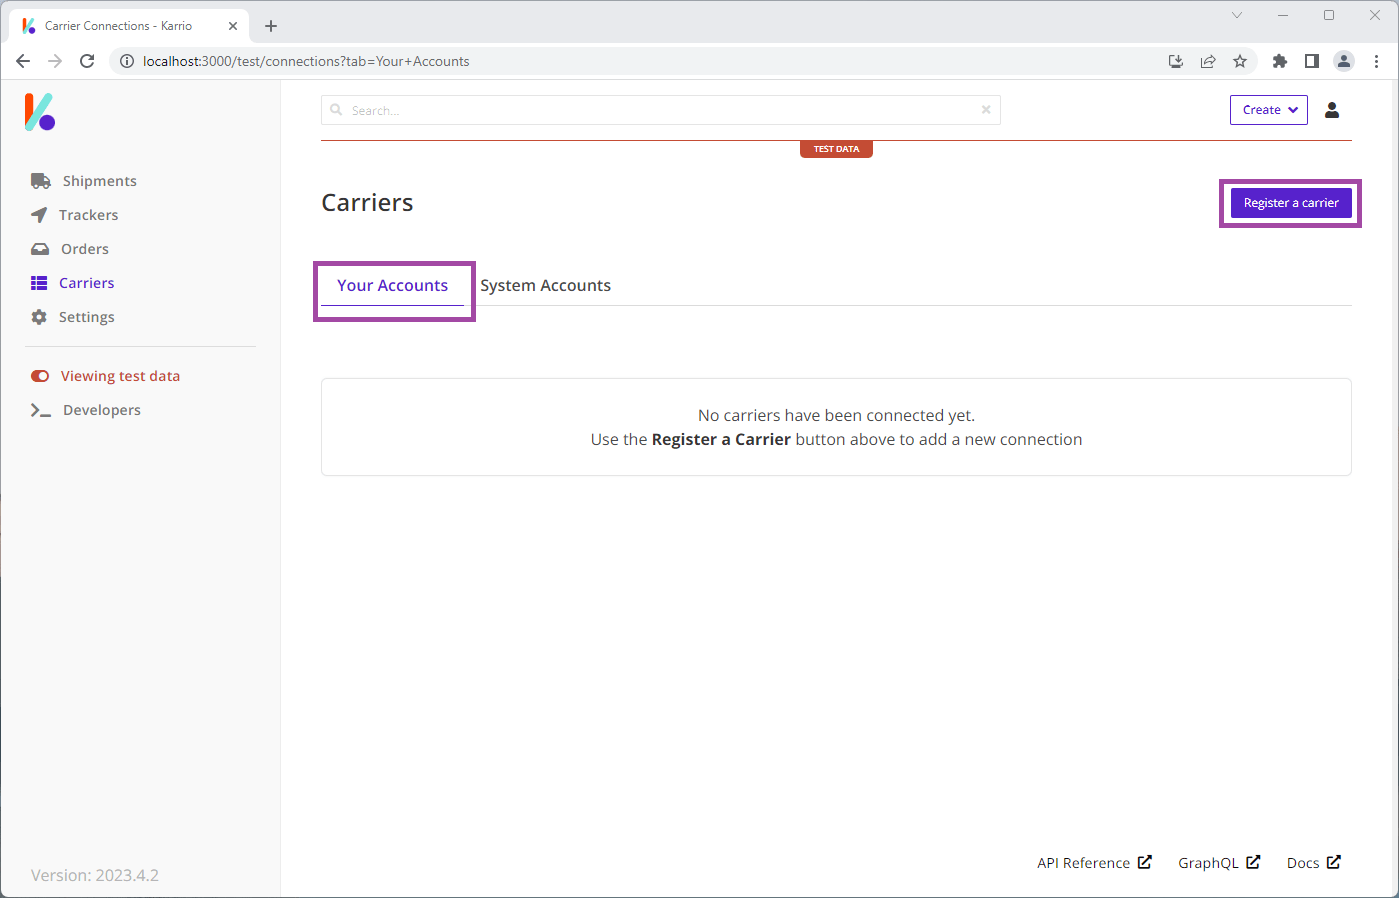Viewport: 1399px width, 898px height.
Task: Click the site information icon in address bar
Action: pos(127,61)
